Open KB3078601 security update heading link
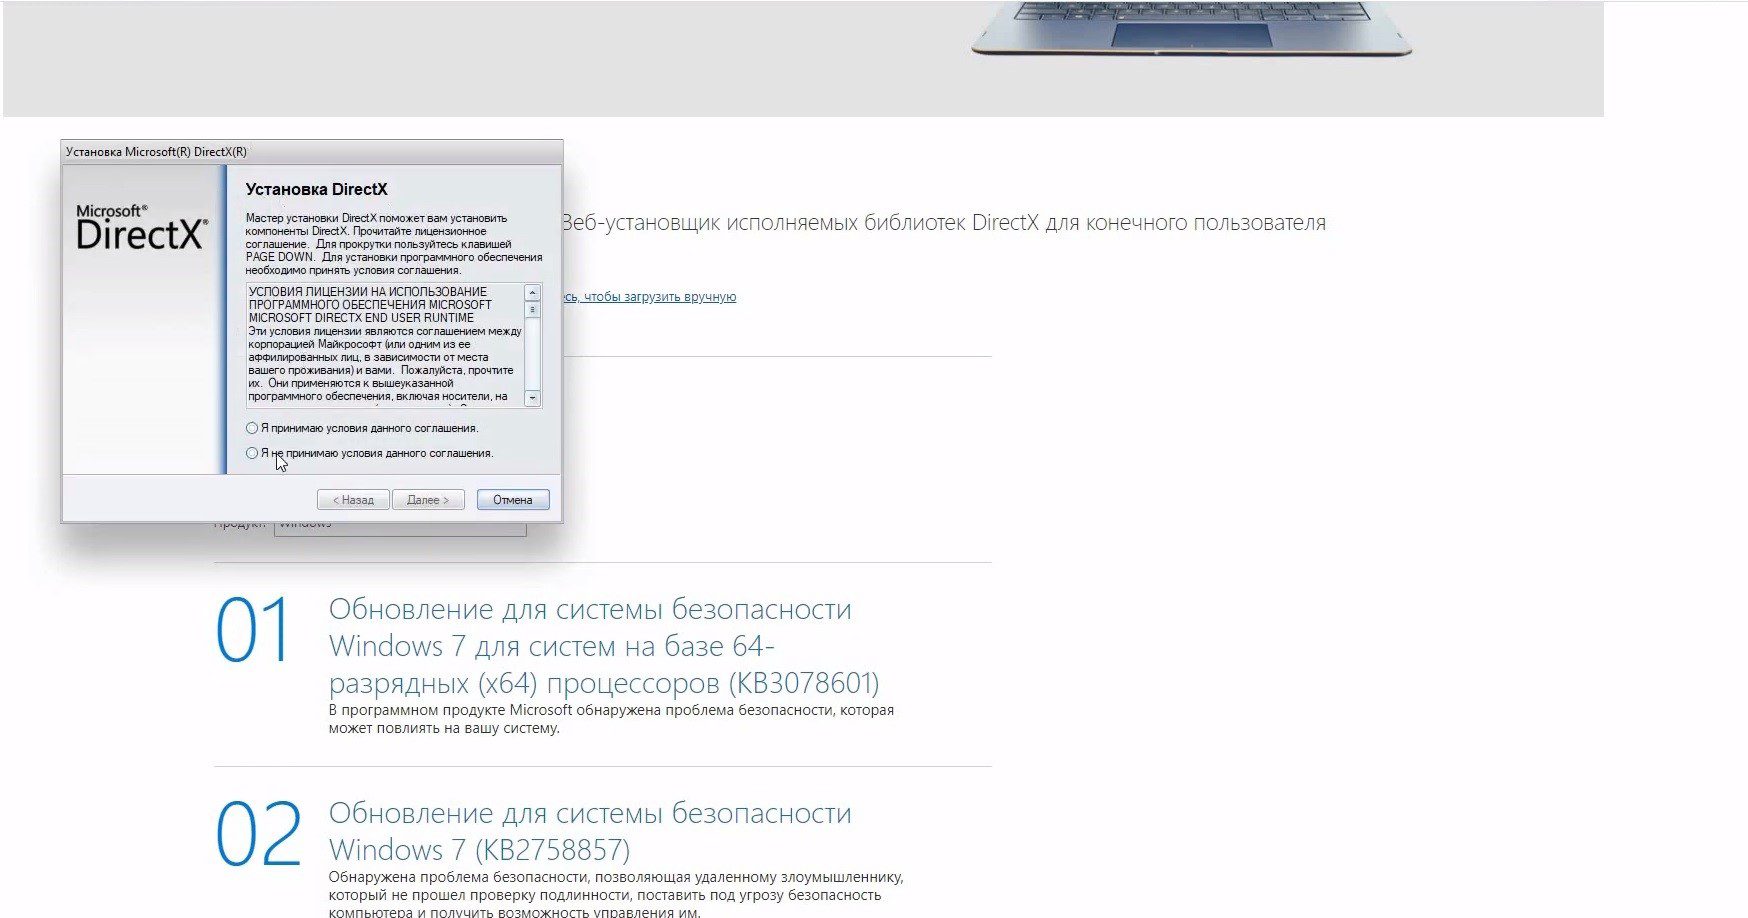The height and width of the screenshot is (918, 1748). click(x=604, y=646)
